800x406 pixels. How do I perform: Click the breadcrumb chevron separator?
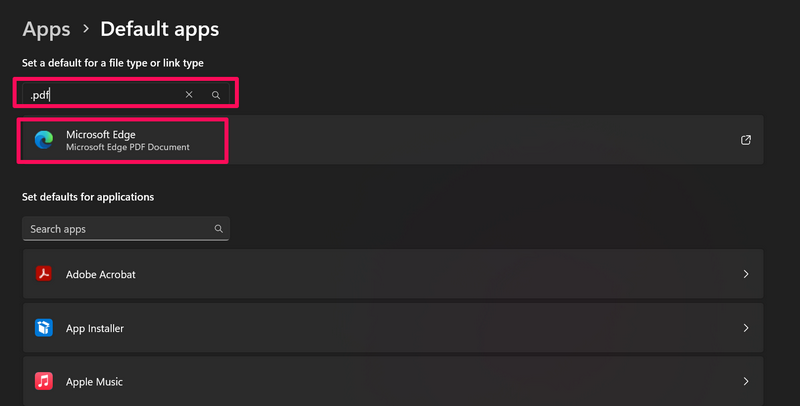pos(85,31)
